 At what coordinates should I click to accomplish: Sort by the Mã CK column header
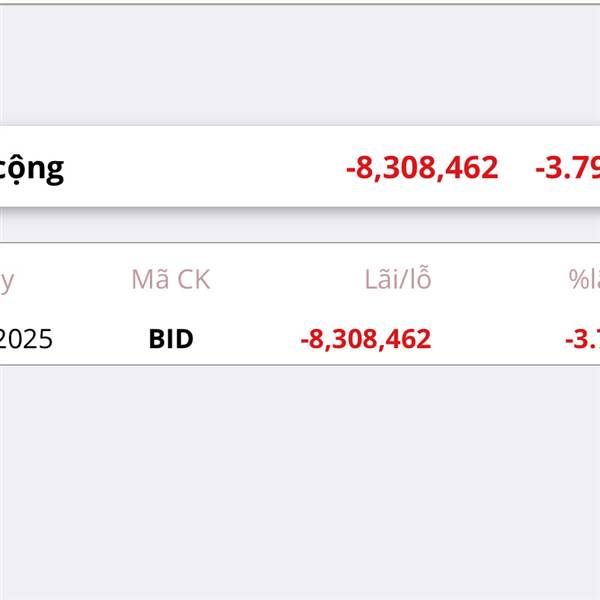click(171, 279)
